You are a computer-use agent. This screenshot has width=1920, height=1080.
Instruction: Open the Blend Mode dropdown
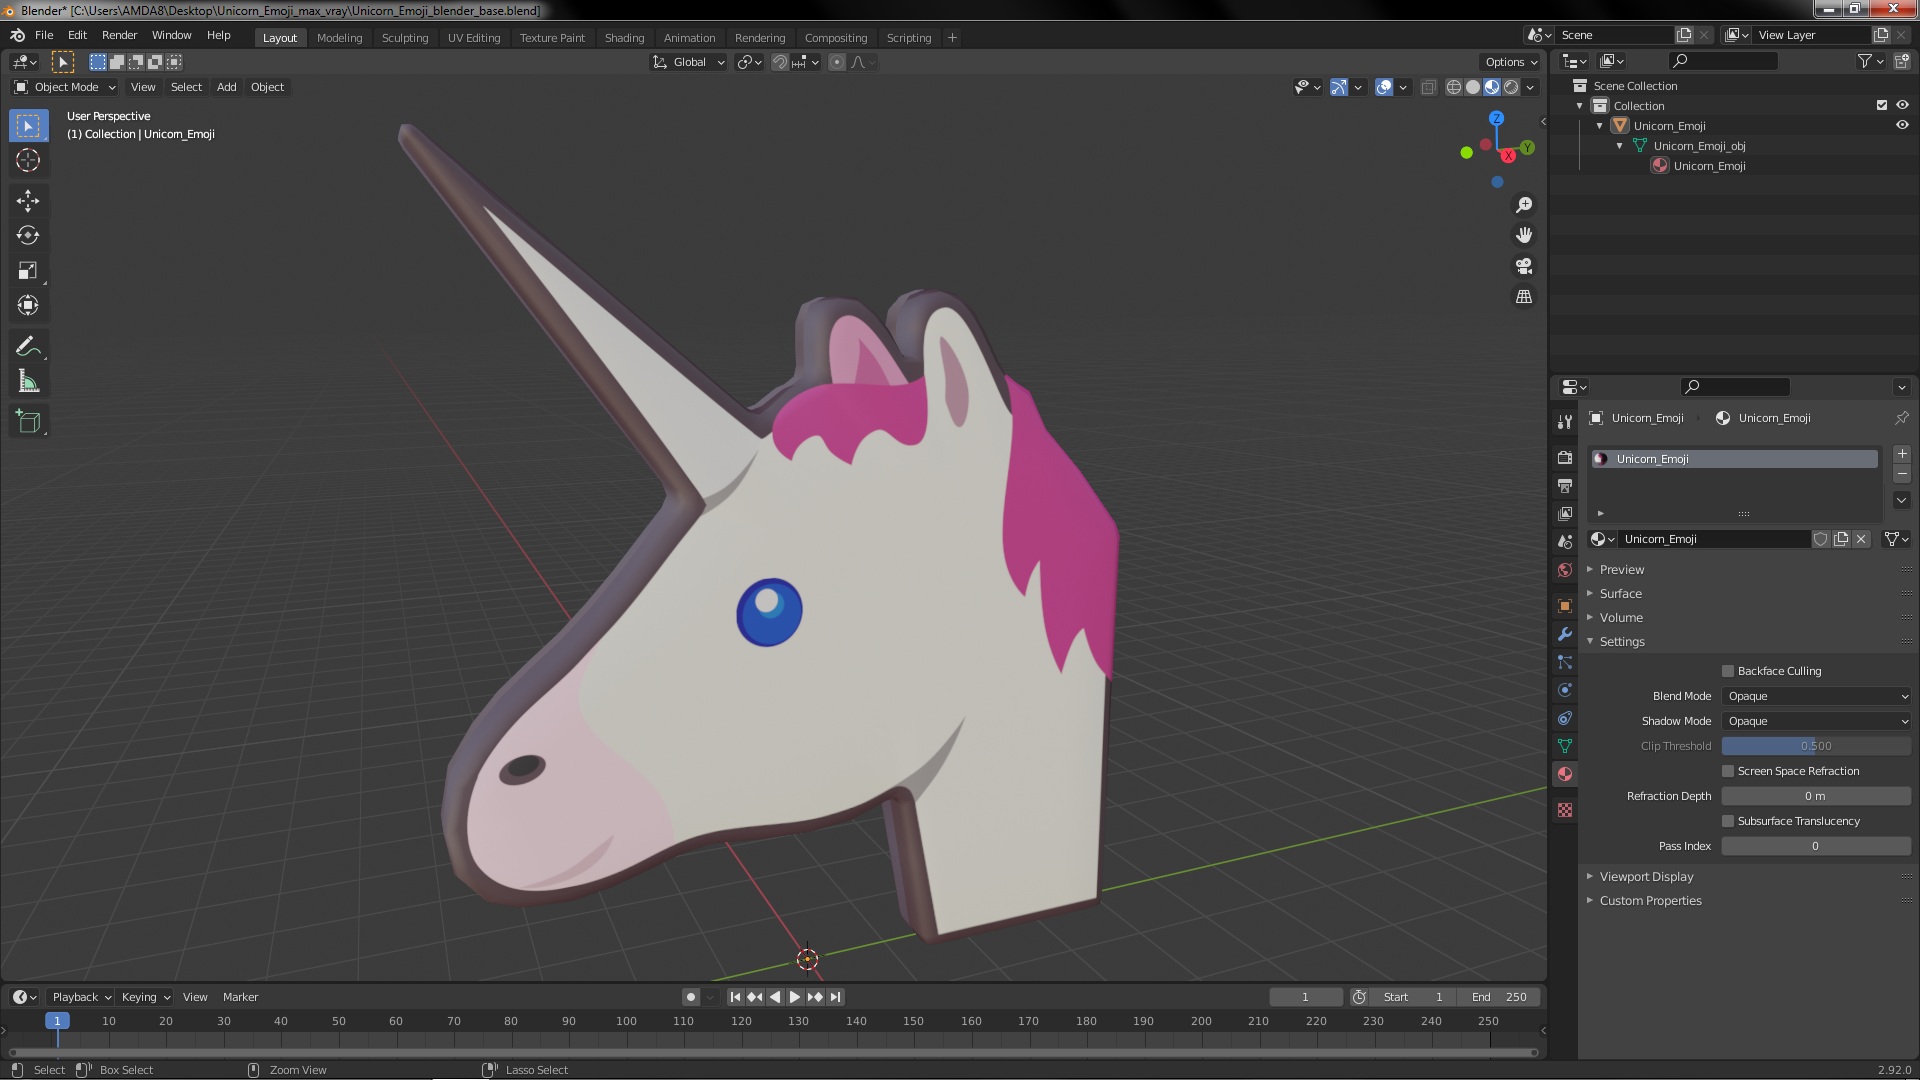pyautogui.click(x=1816, y=696)
